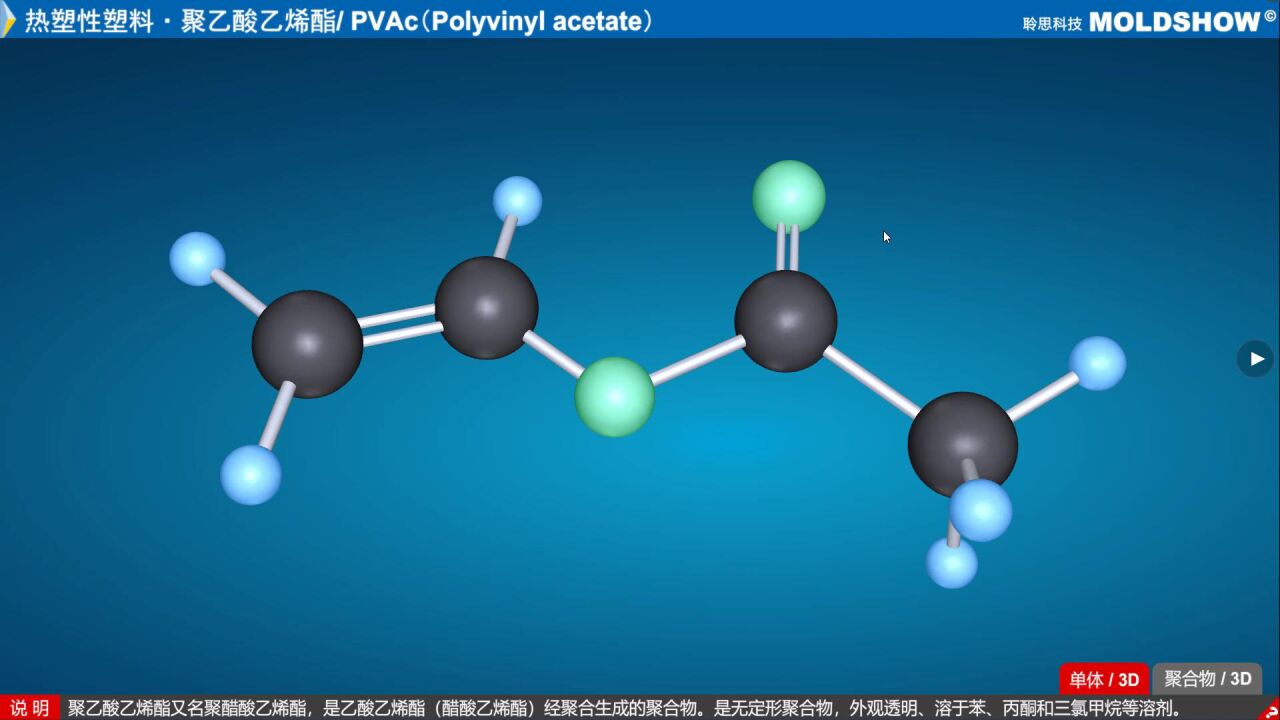Switch to the 聚合物 / 3D view
The width and height of the screenshot is (1280, 720).
(1206, 679)
